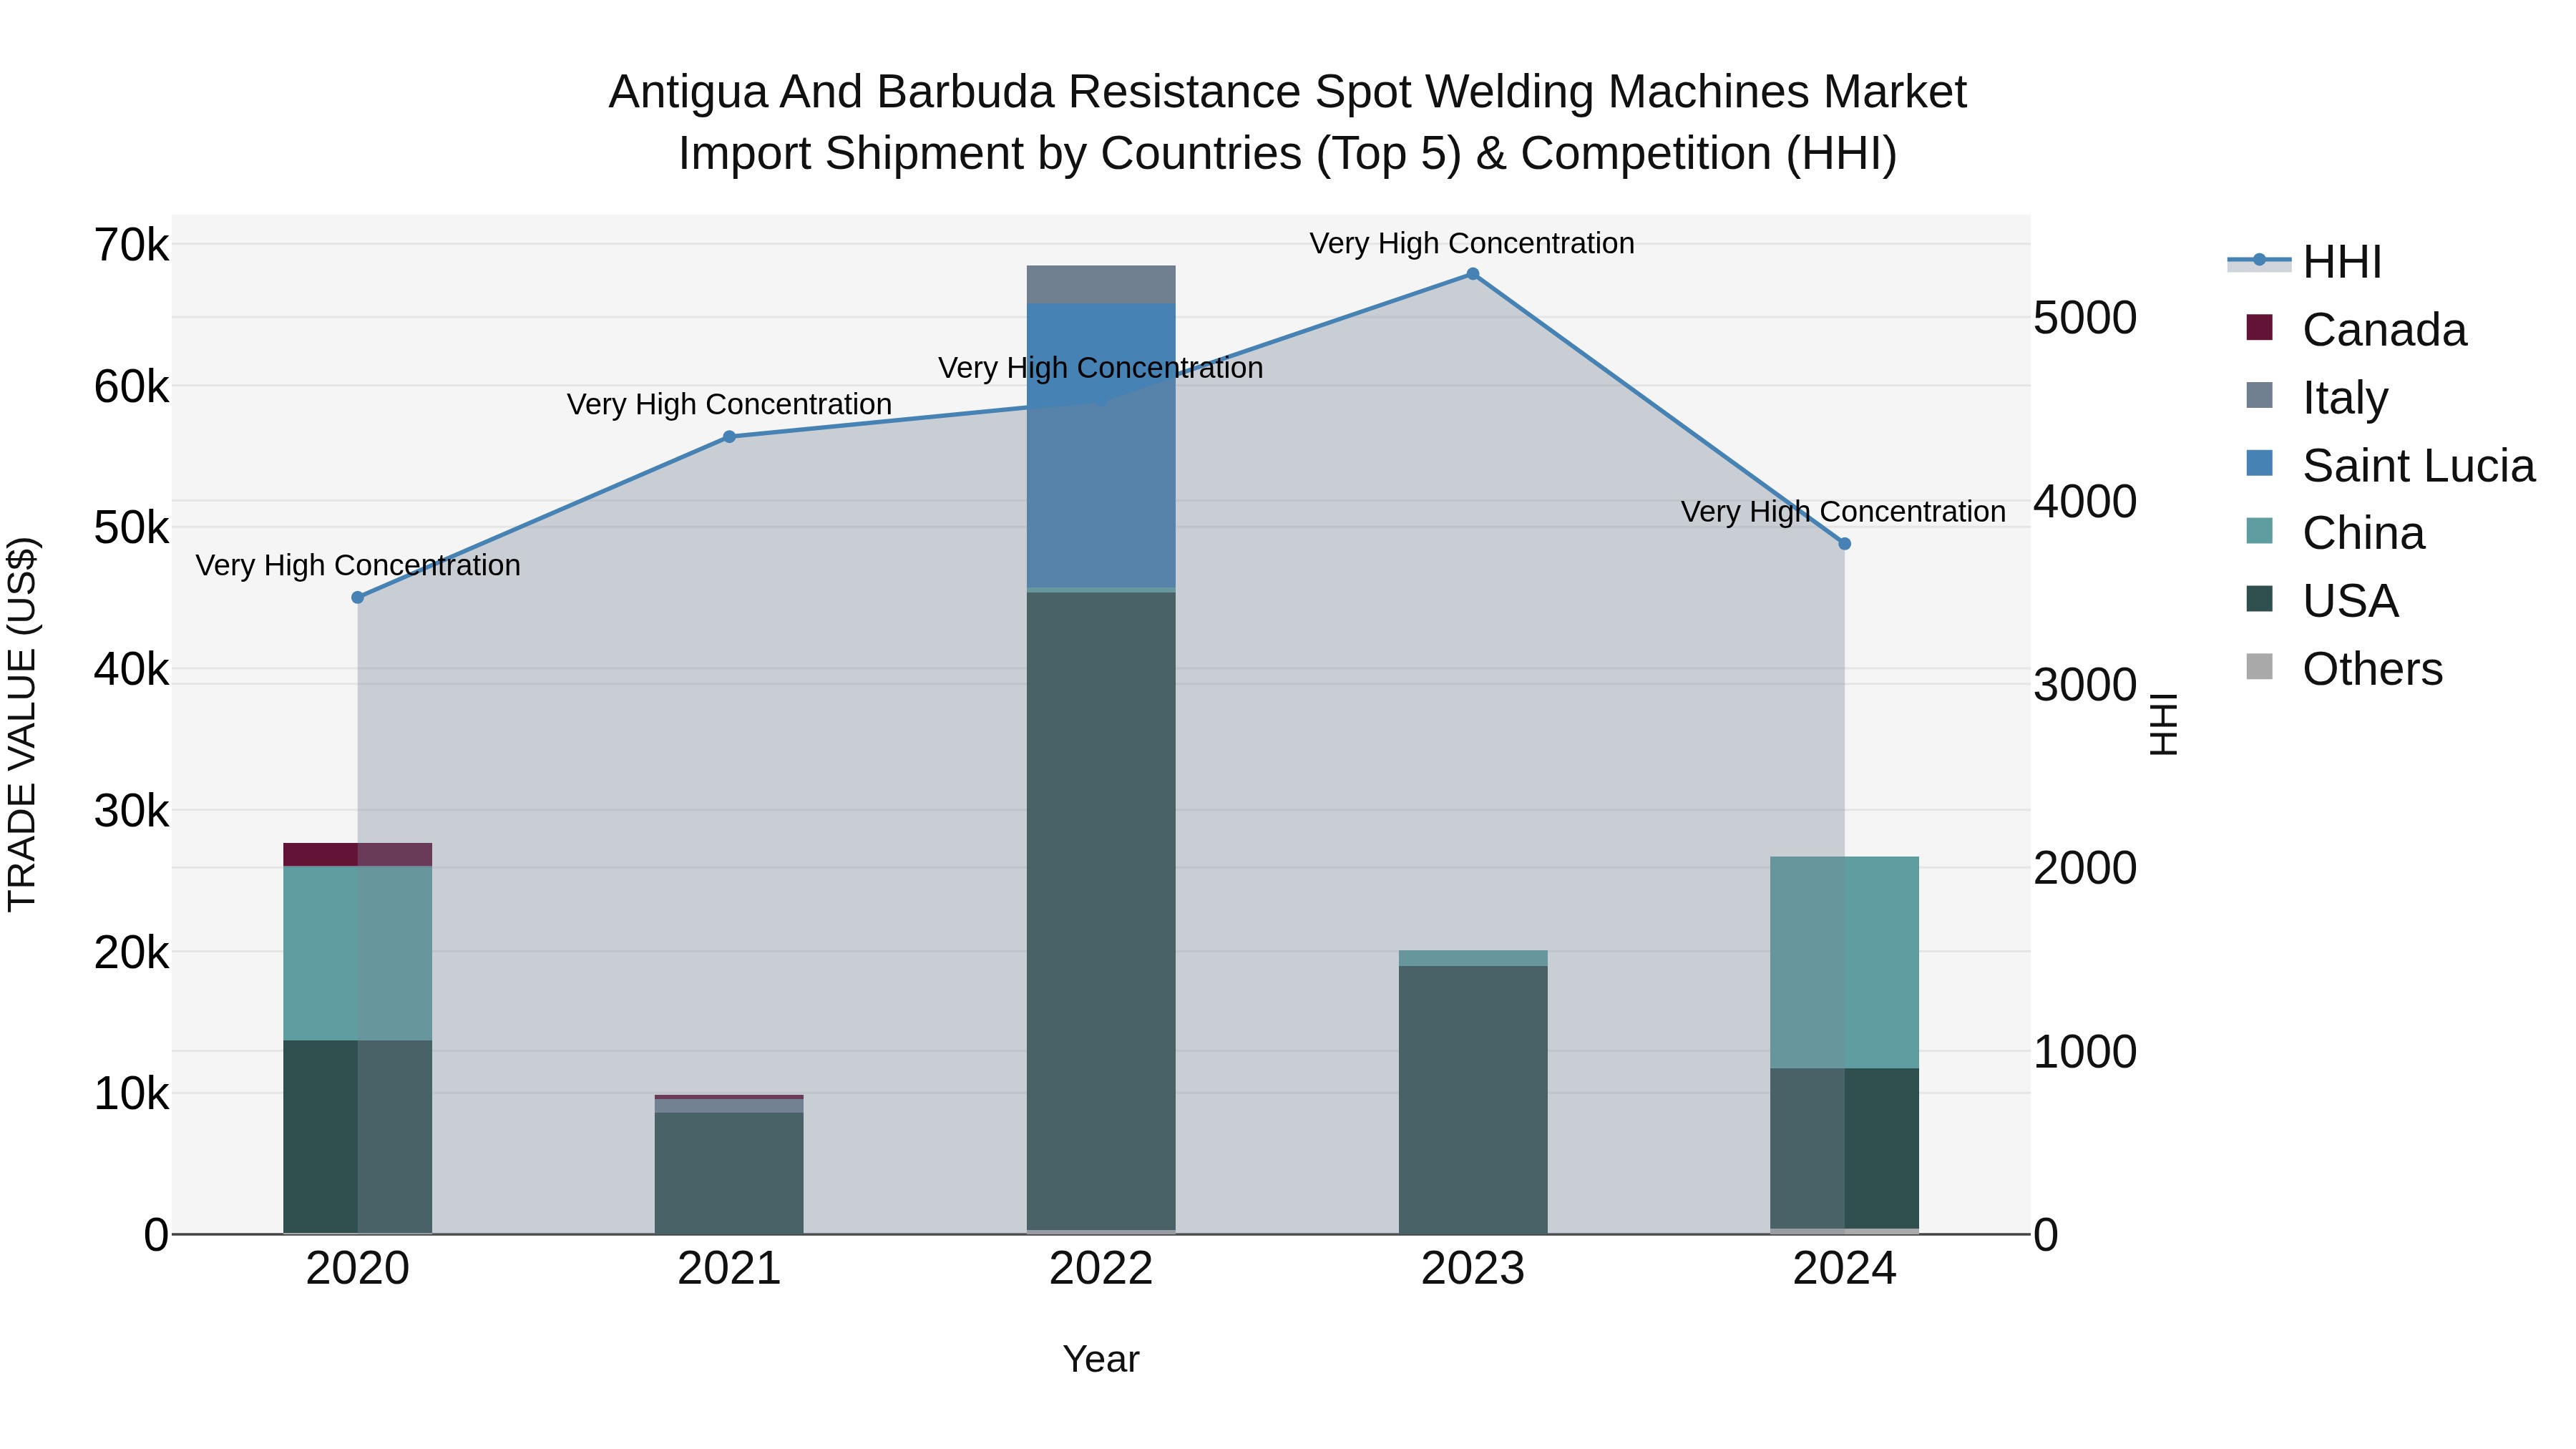Click the 1000 HHI axis tick

pos(2086,1052)
